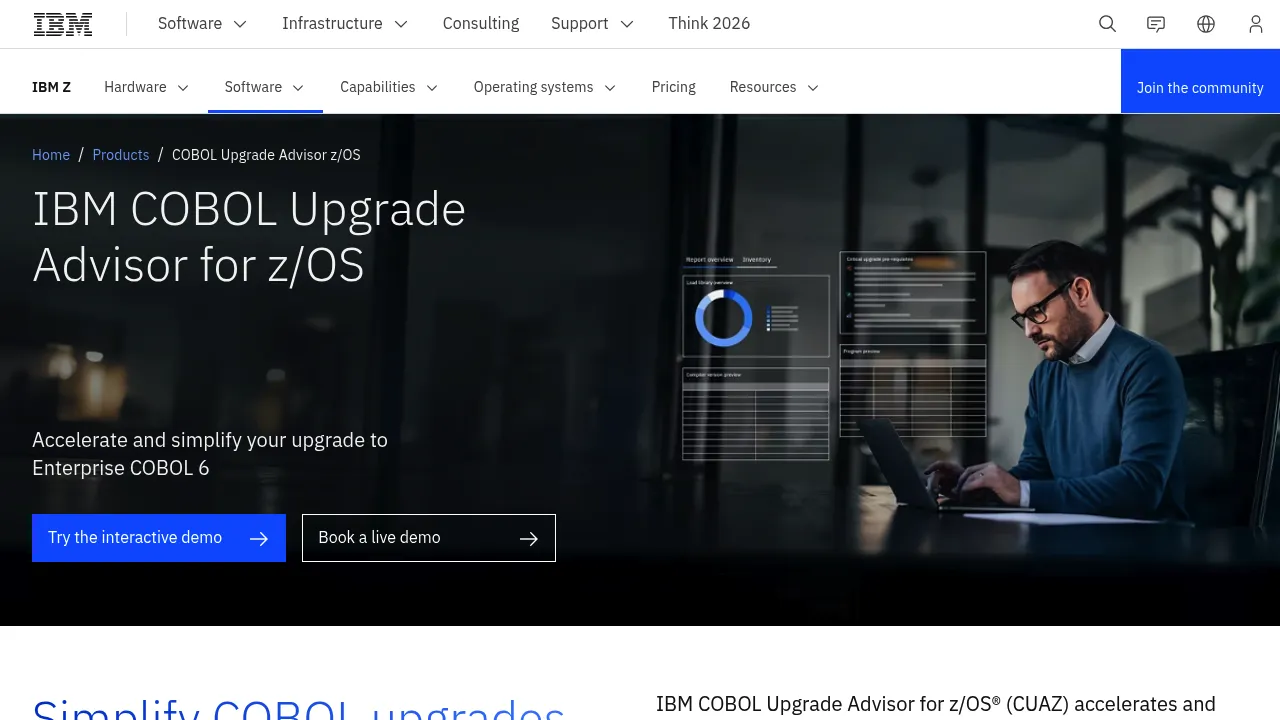This screenshot has height=720, width=1280.
Task: Open Products breadcrumb link
Action: click(x=121, y=155)
